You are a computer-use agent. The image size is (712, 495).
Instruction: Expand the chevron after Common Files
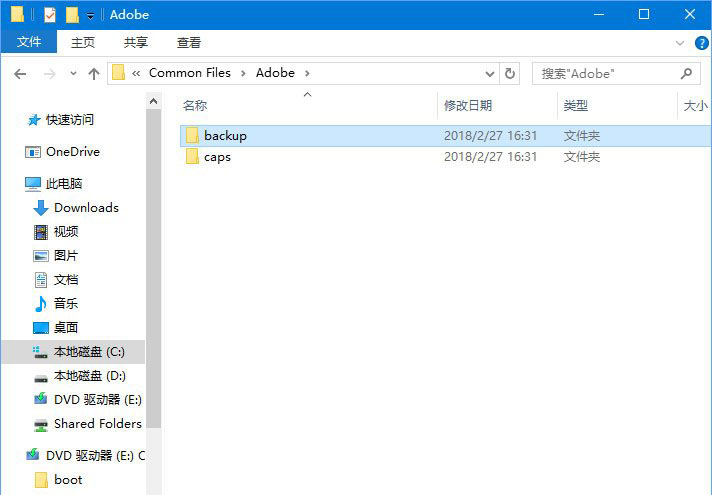pos(243,73)
